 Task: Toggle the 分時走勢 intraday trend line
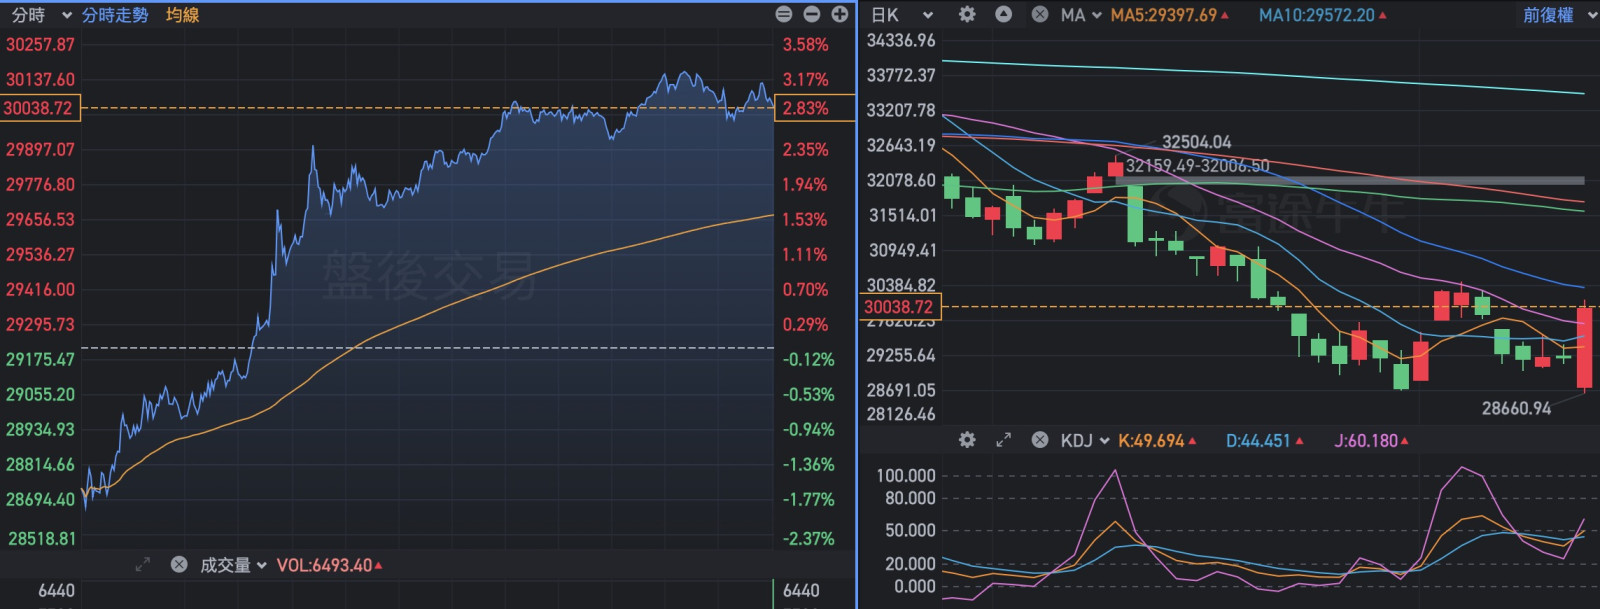tap(115, 15)
